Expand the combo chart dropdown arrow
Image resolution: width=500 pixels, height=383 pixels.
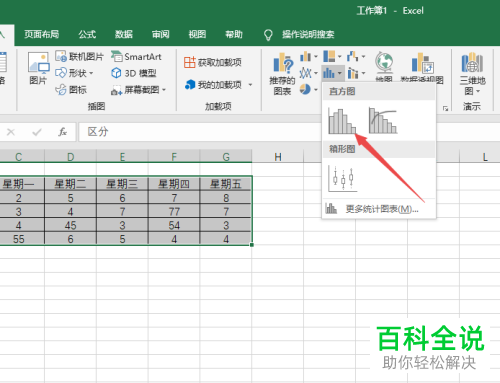click(x=363, y=73)
